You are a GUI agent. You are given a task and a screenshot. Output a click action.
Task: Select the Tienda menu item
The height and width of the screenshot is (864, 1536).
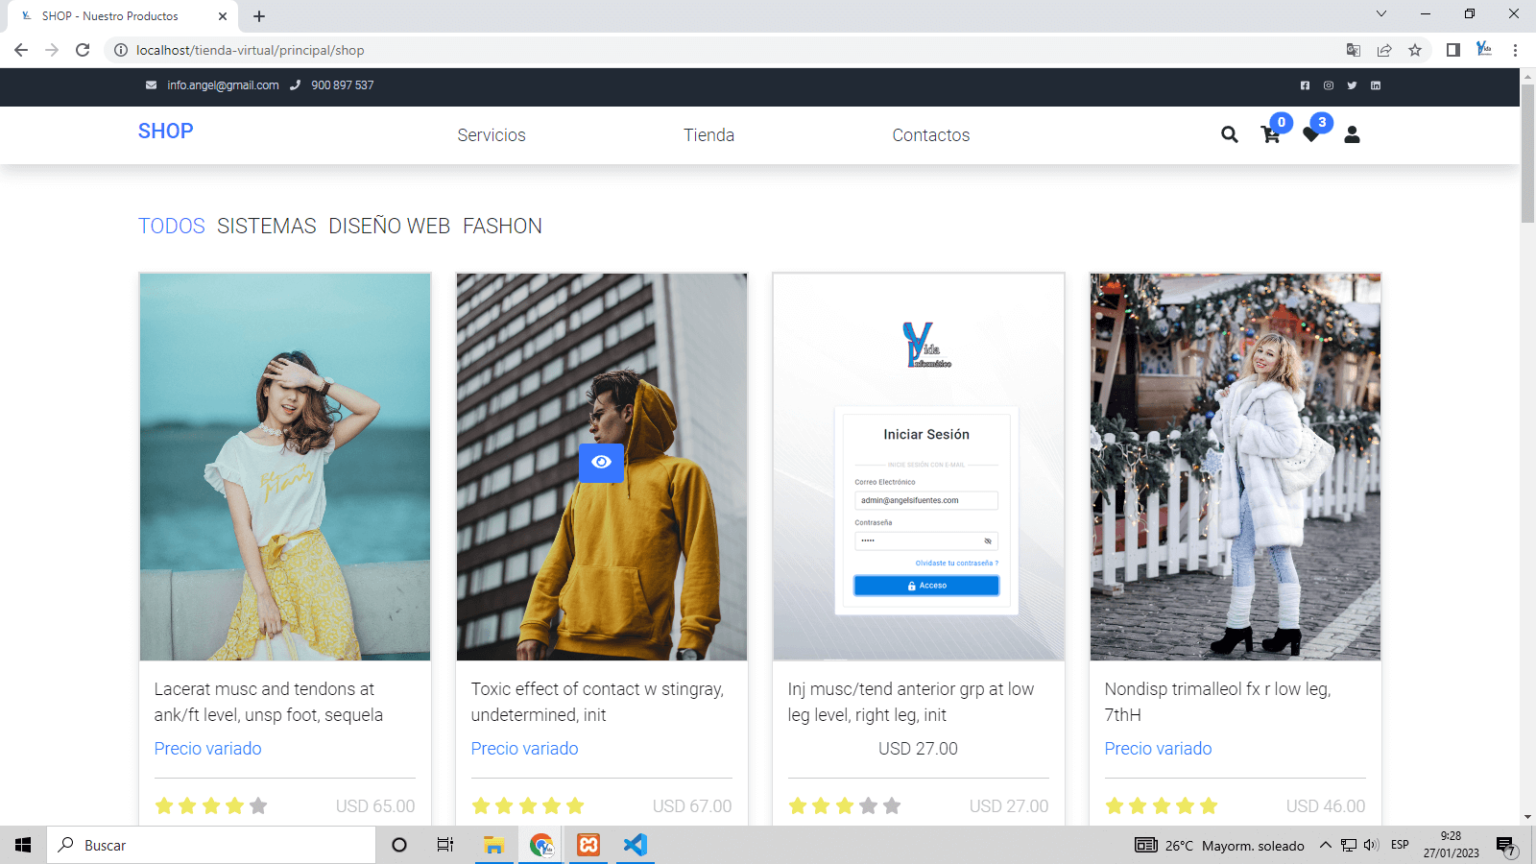[709, 135]
